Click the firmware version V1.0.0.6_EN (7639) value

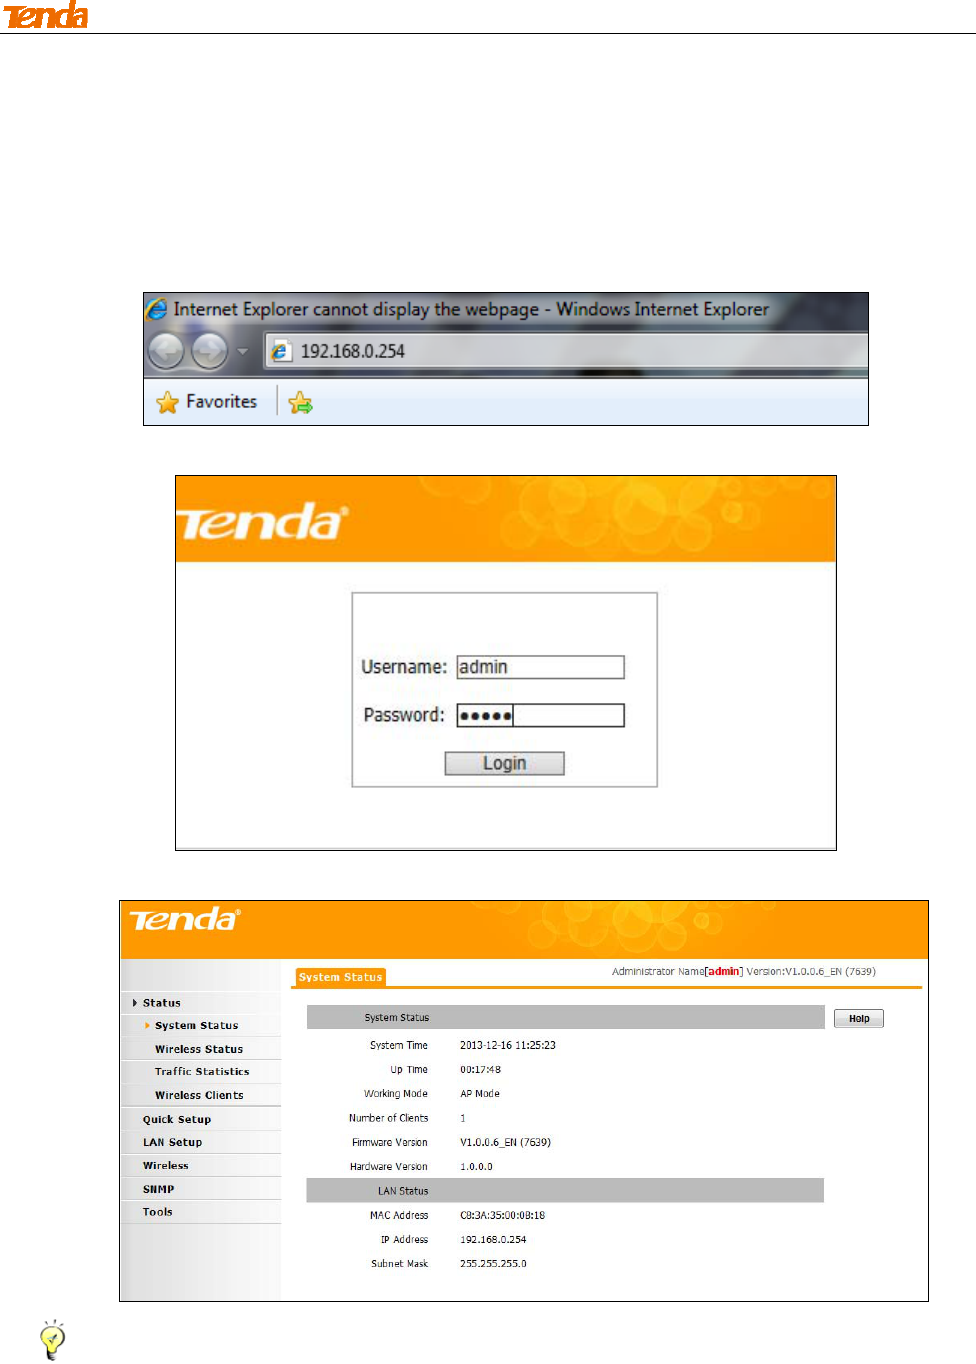[x=505, y=1142]
